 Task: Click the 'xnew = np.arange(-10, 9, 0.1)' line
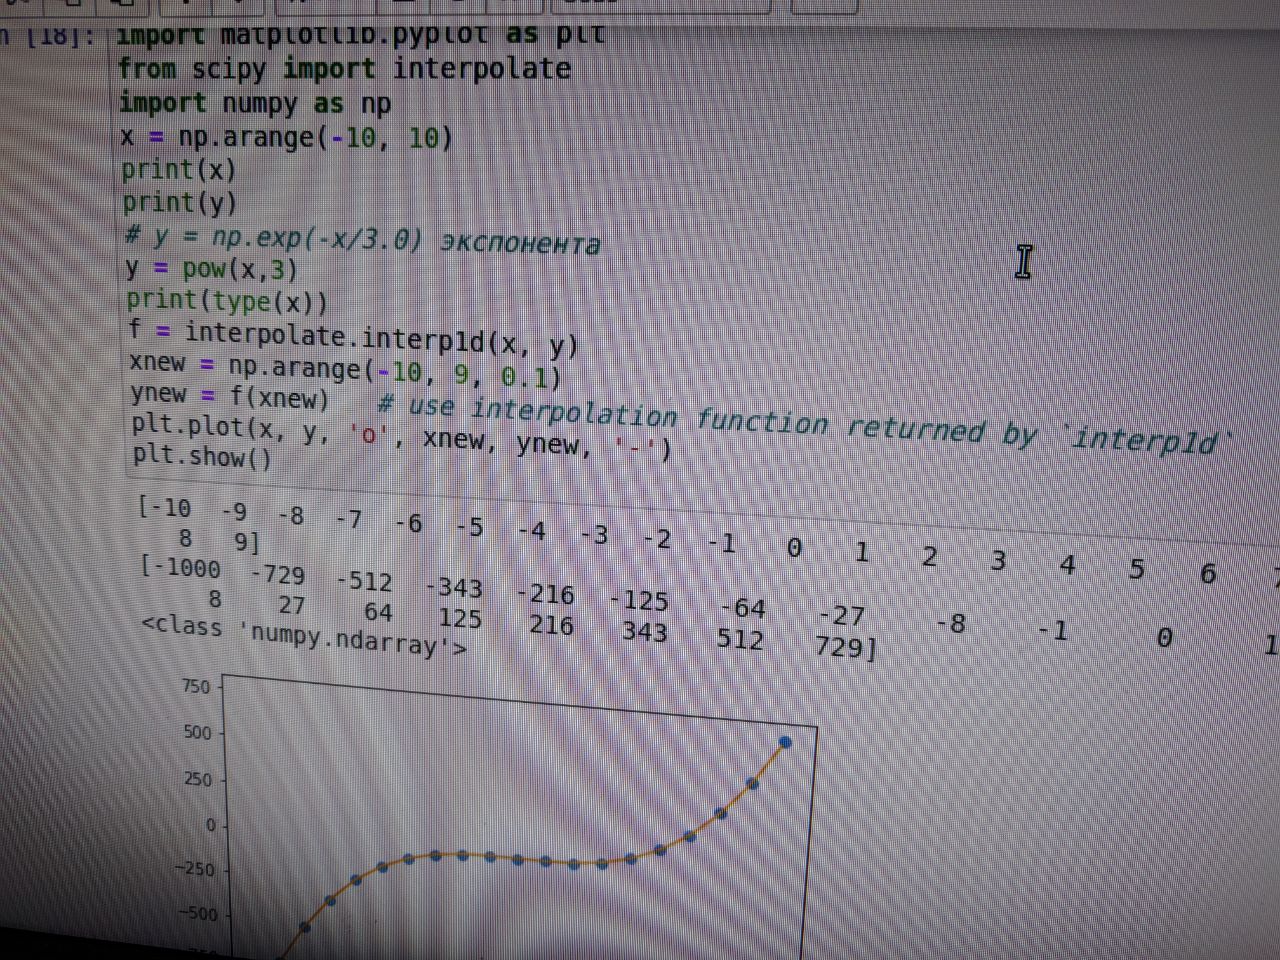[x=346, y=371]
